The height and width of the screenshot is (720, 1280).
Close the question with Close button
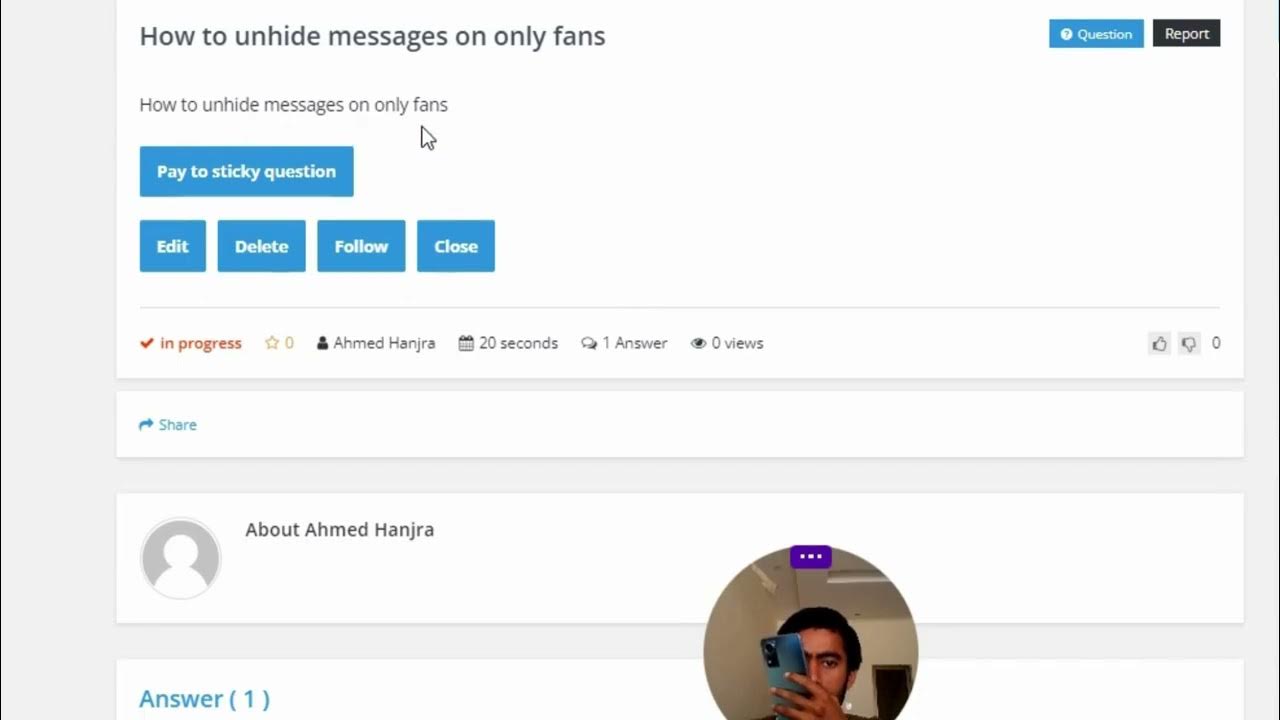[x=456, y=246]
